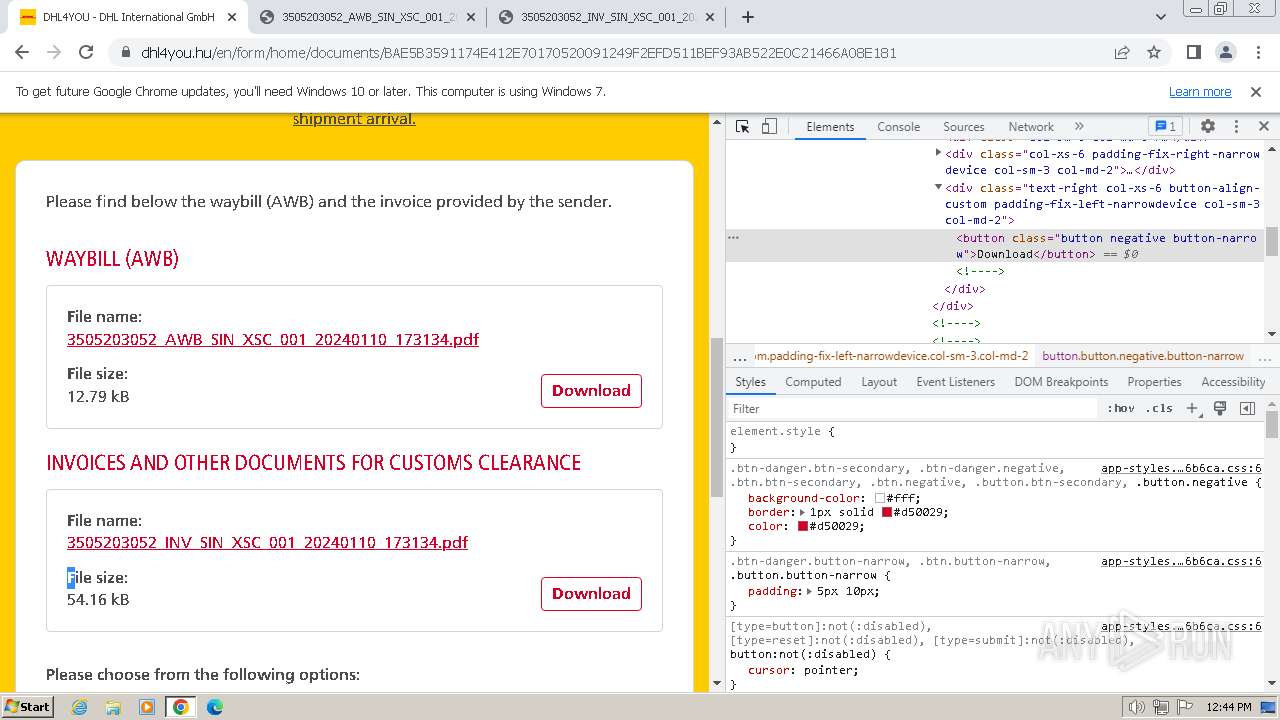
Task: Share this page via the share icon
Action: (1122, 53)
